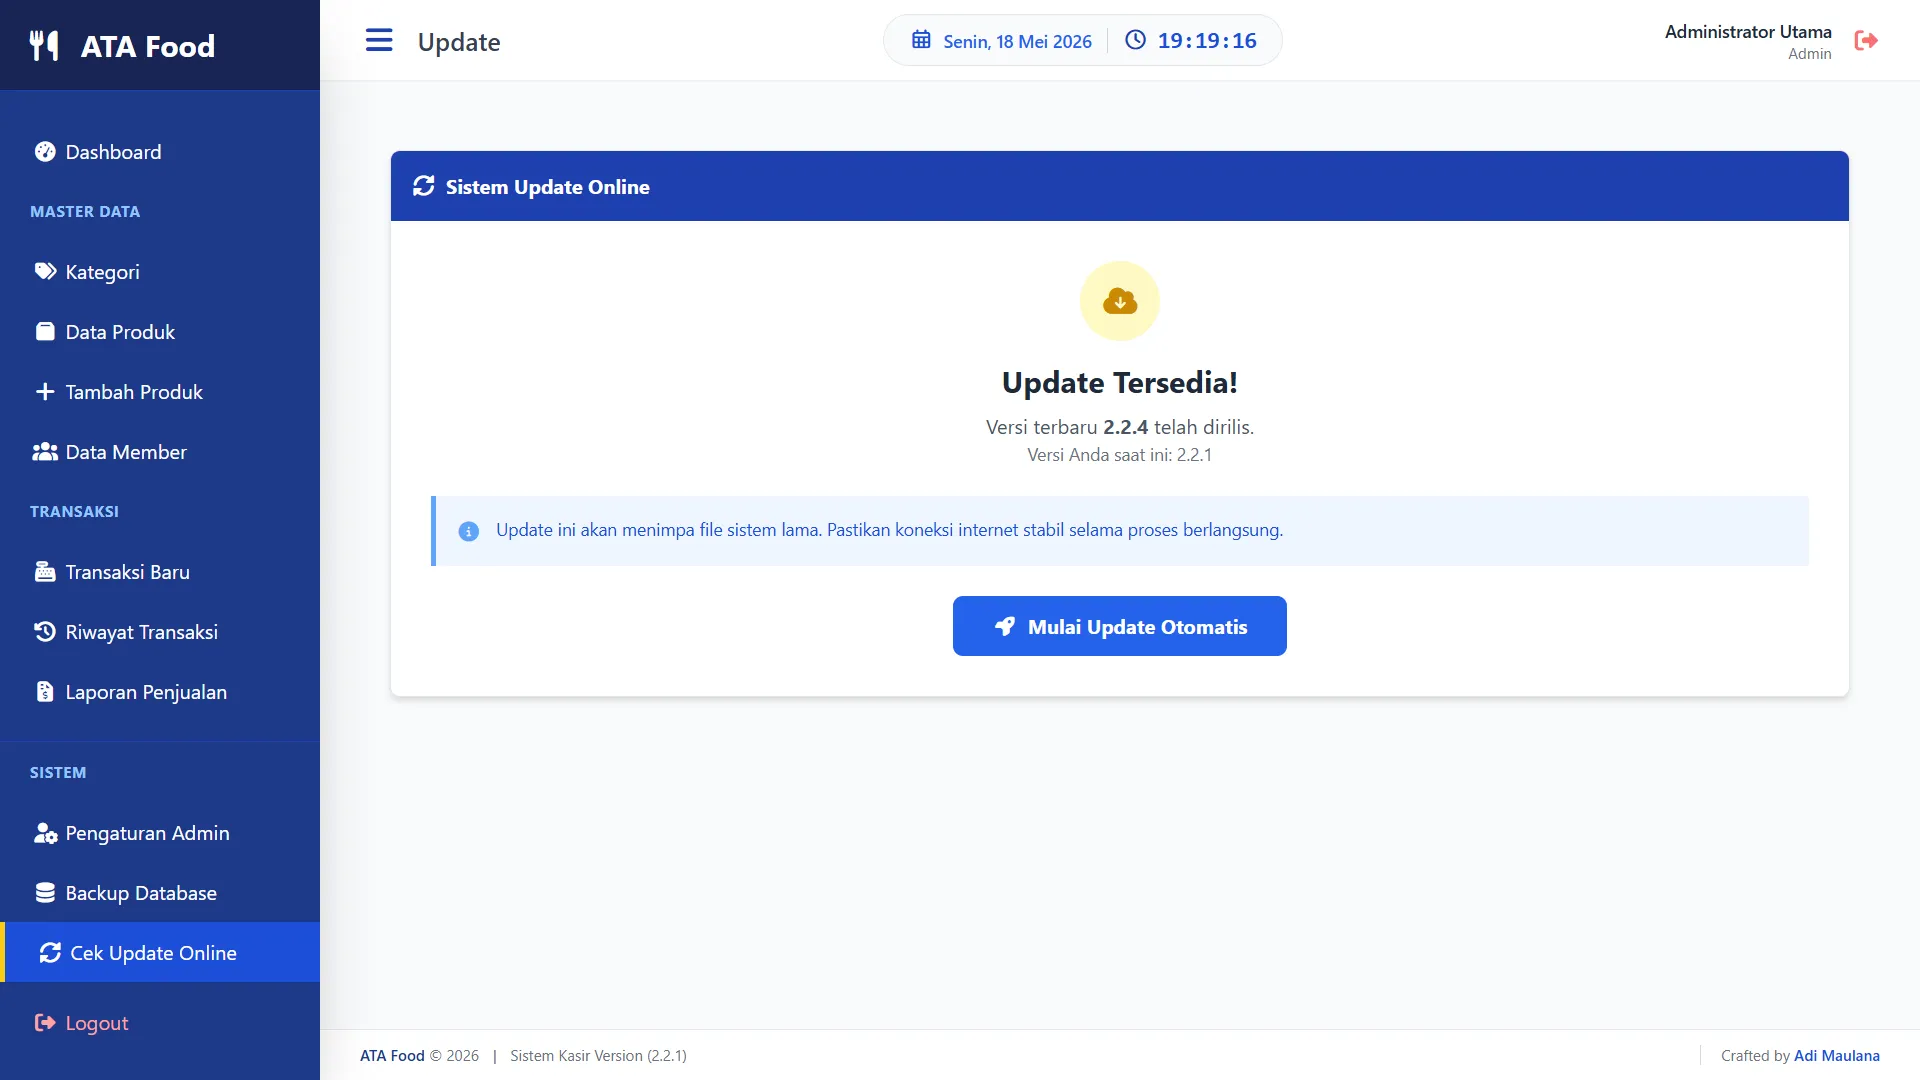This screenshot has width=1920, height=1080.
Task: Click the TRANSAKSI section label
Action: coord(74,512)
